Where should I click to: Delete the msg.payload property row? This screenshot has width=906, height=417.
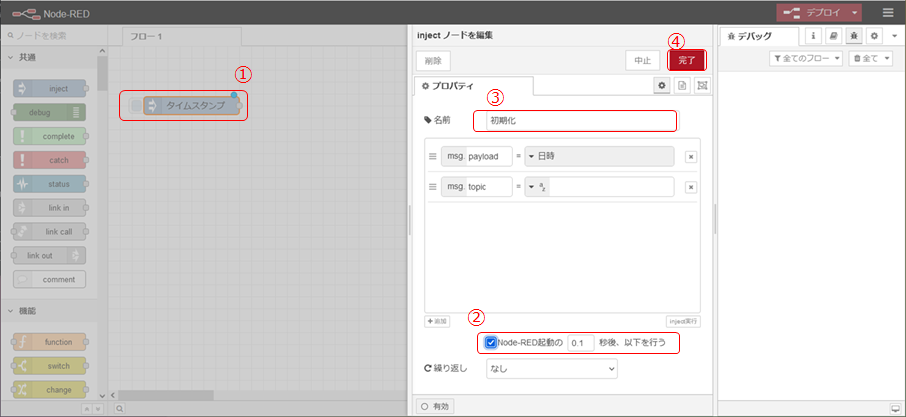pos(690,156)
